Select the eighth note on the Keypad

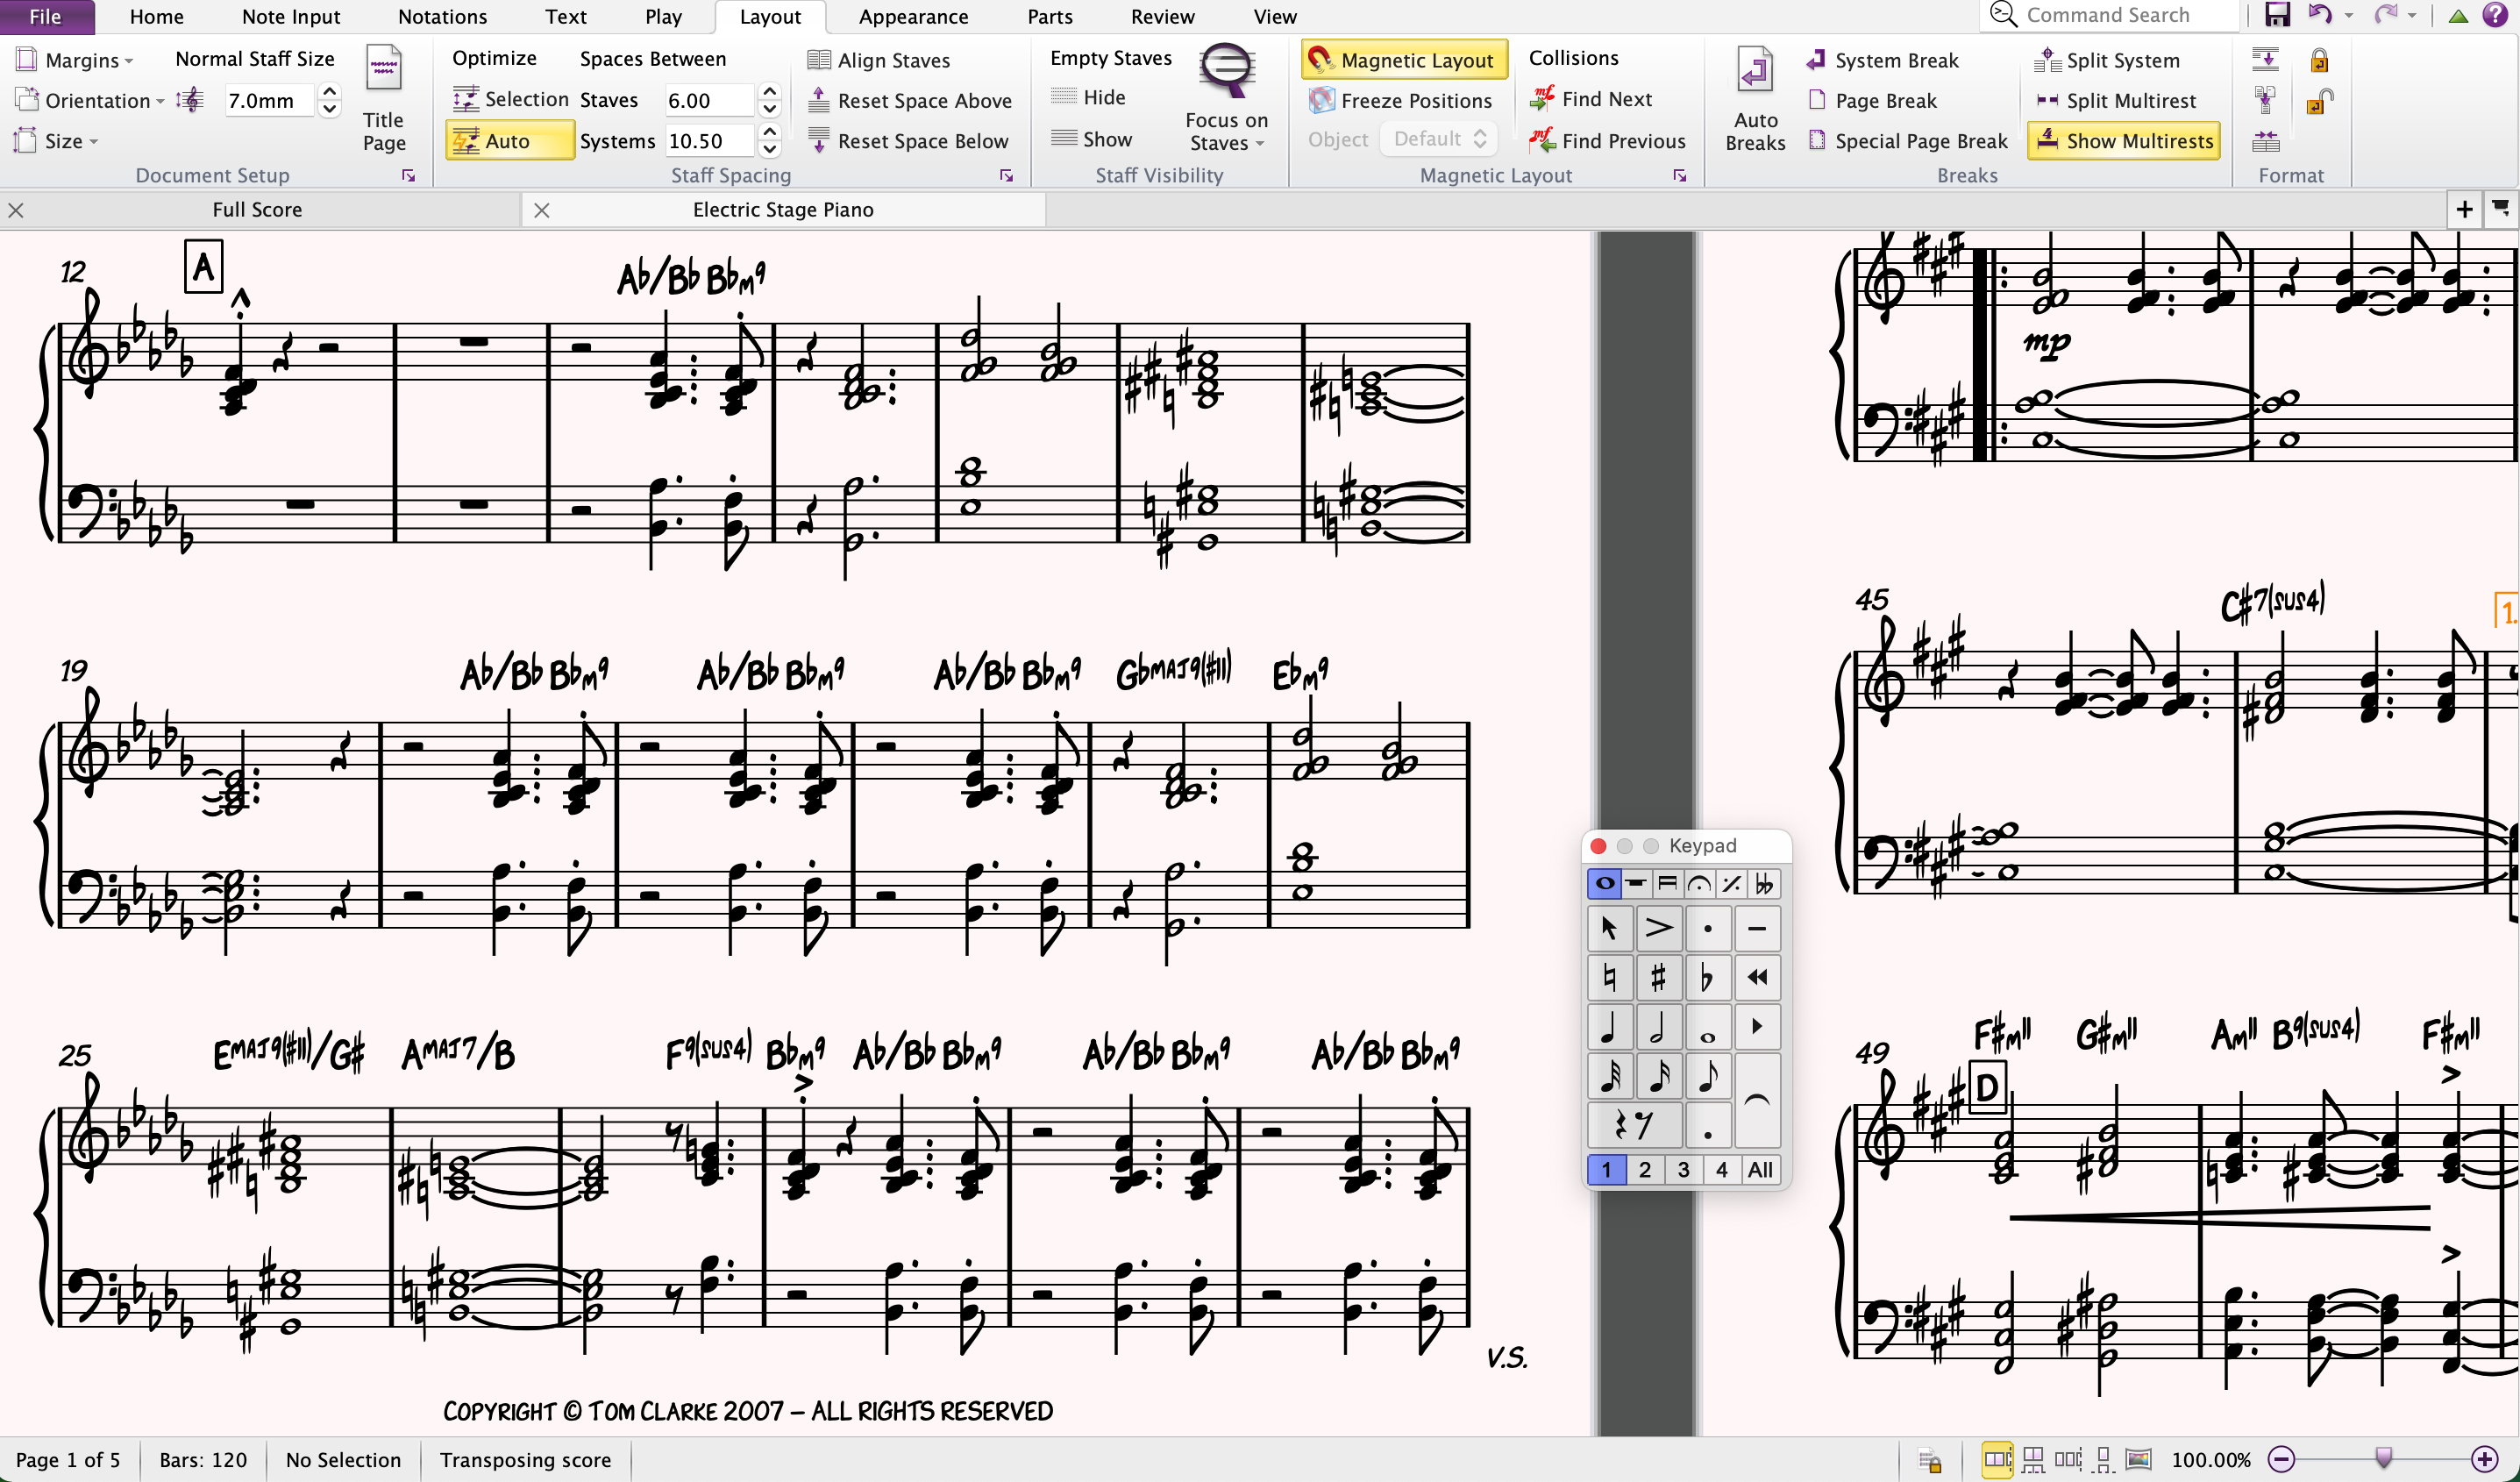(1707, 1076)
